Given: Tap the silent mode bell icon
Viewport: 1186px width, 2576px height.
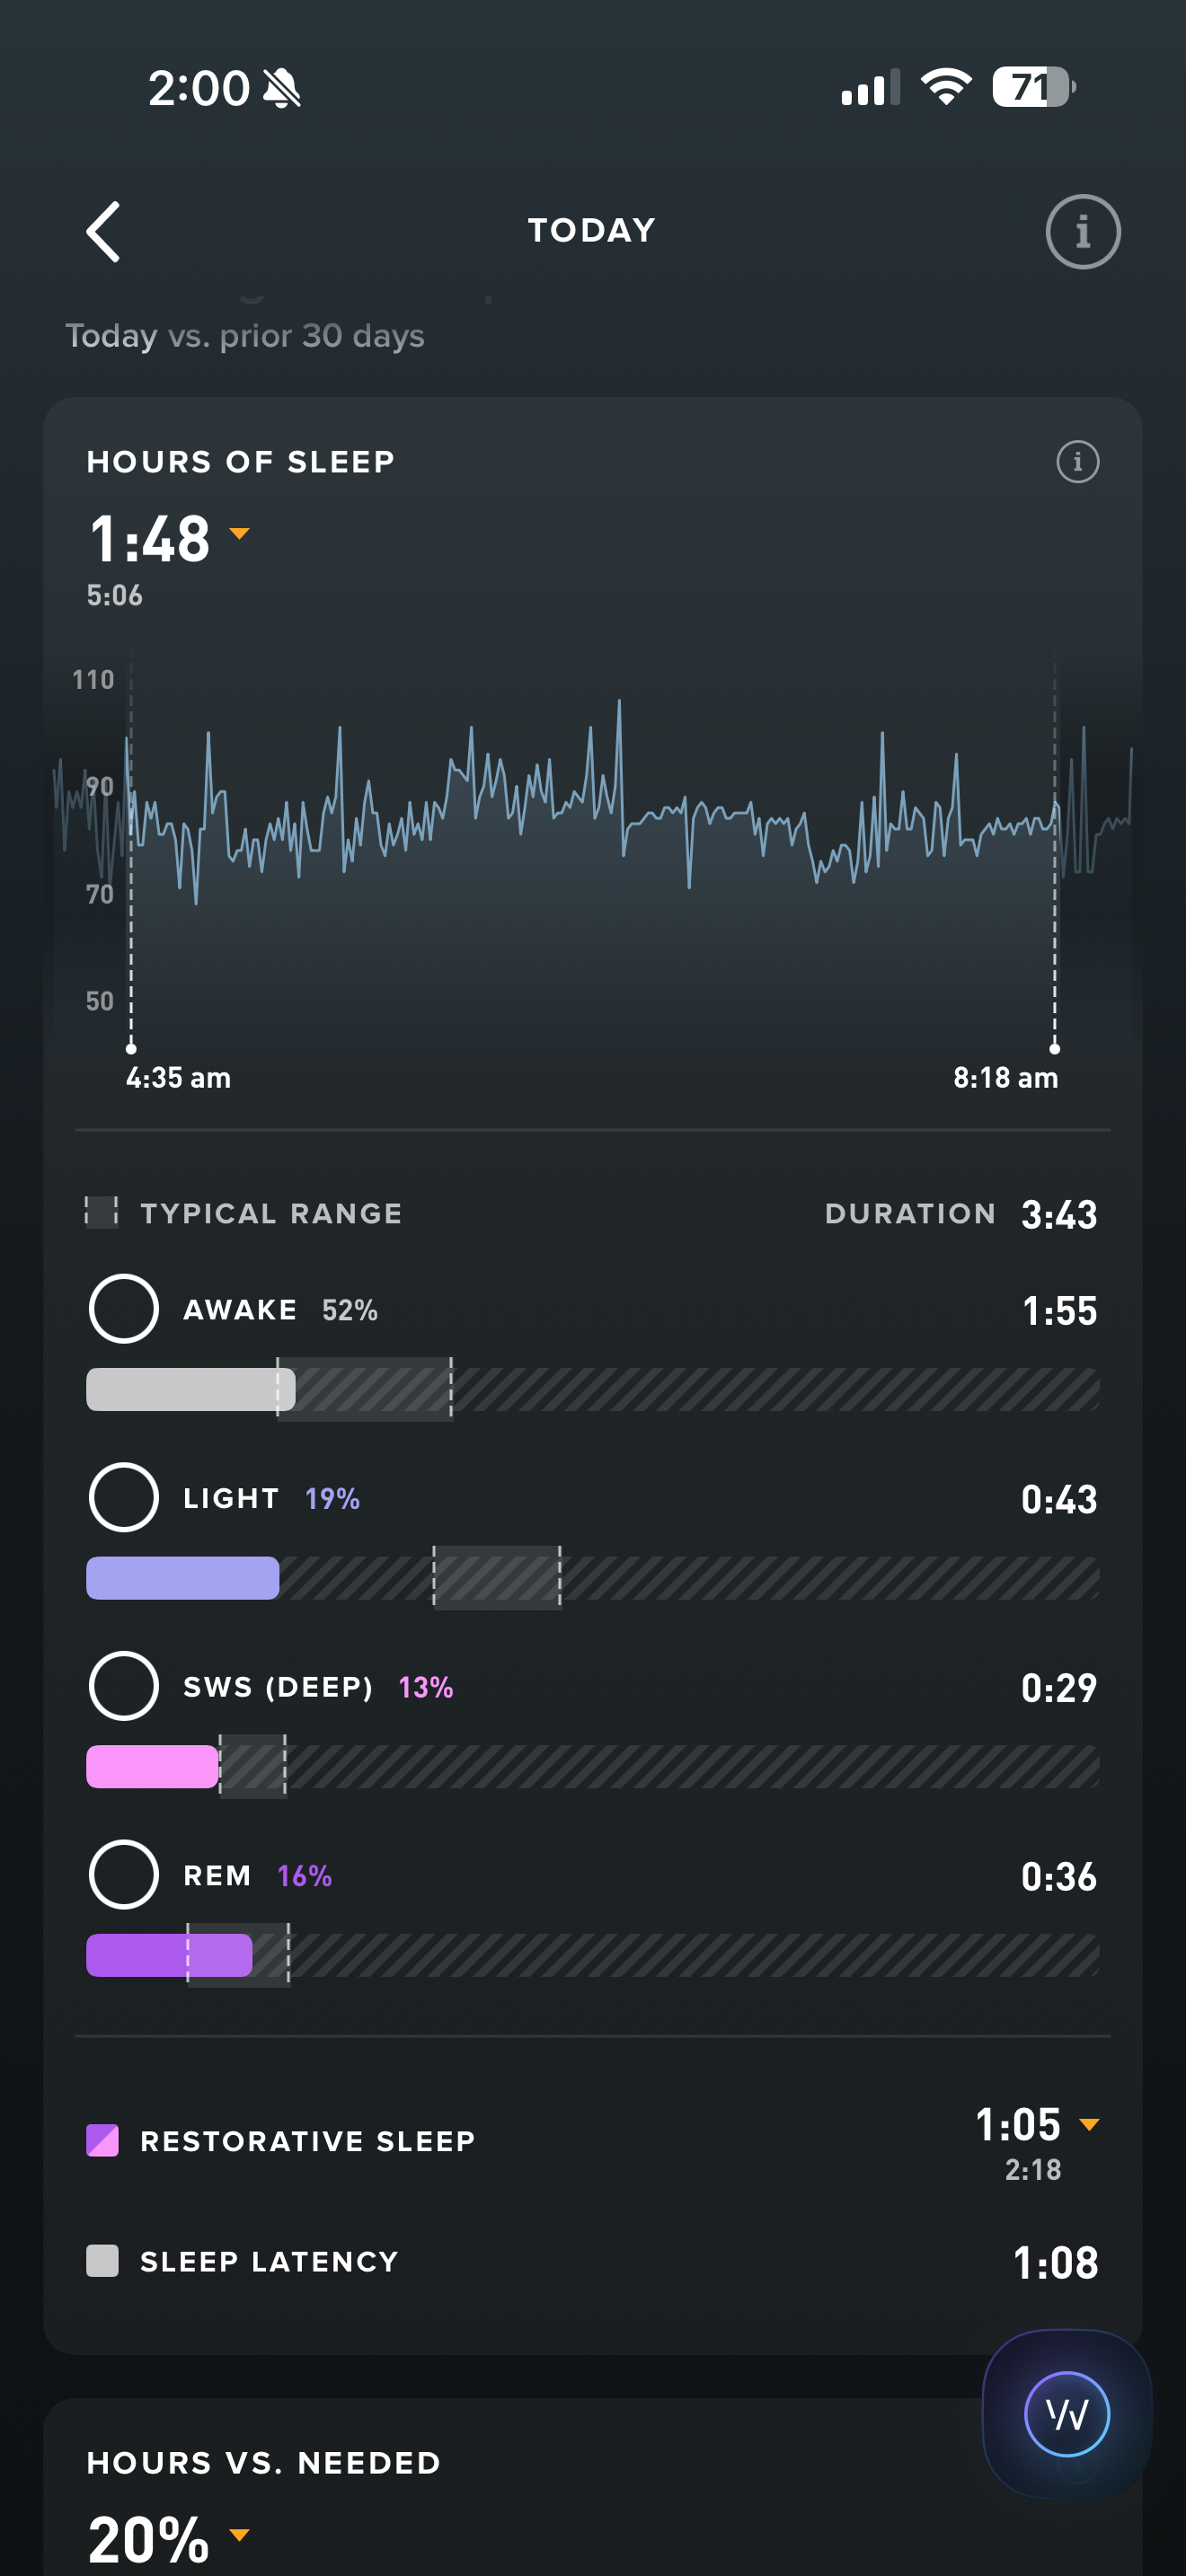Looking at the screenshot, I should (x=282, y=89).
